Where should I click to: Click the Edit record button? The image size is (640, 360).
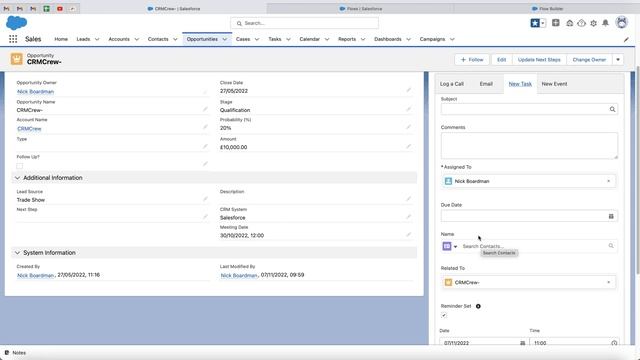[x=502, y=60]
